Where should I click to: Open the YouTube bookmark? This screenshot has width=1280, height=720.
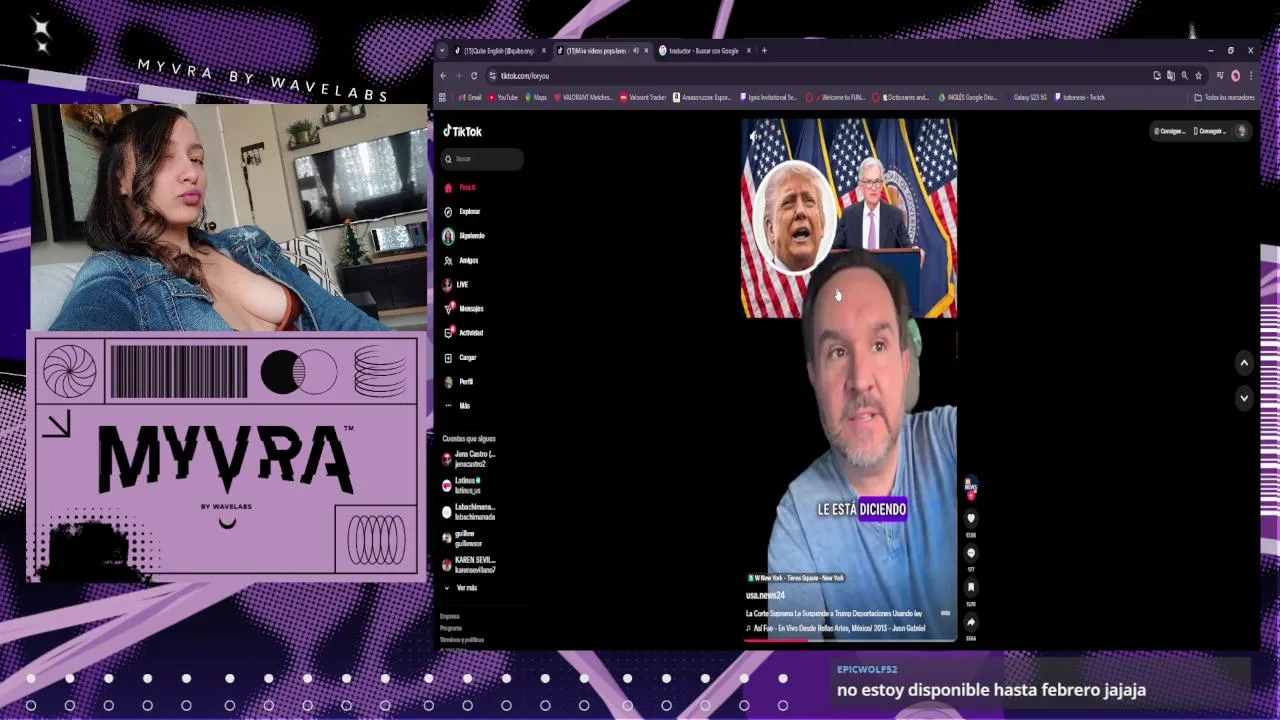click(503, 98)
